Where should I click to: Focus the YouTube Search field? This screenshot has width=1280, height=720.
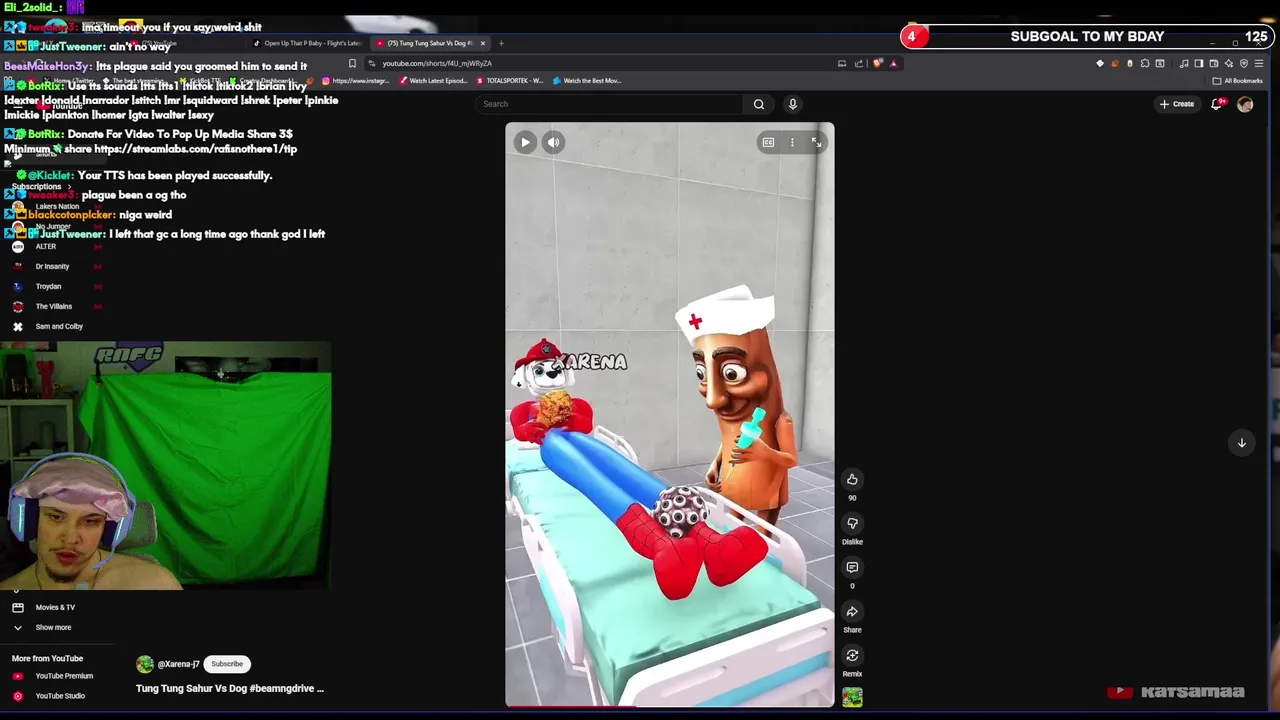pyautogui.click(x=610, y=104)
